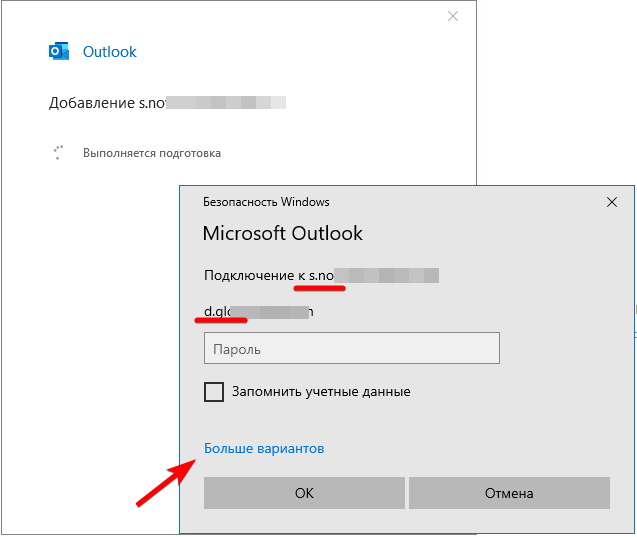
Task: Tick the 'Запомнить учетные данные' checkbox
Action: 214,392
